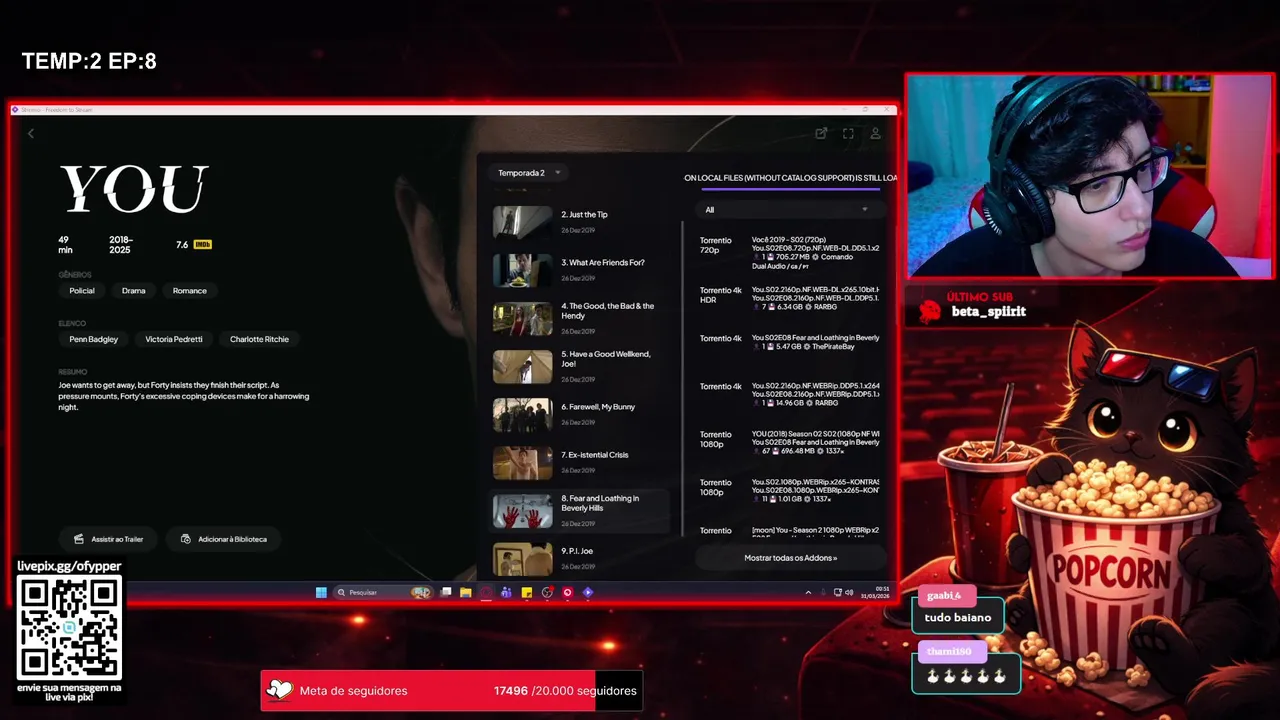Open Sticky Notes on the taskbar

[x=527, y=592]
